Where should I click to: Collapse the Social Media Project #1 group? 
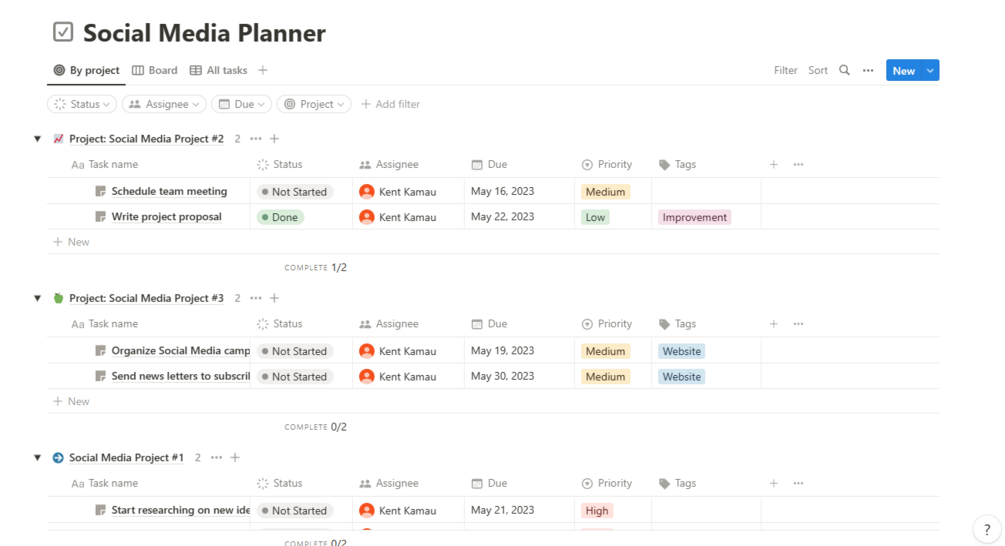(x=38, y=458)
